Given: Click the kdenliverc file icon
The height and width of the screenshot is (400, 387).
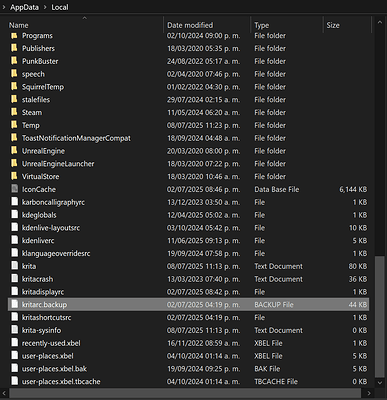Looking at the screenshot, I should coord(14,240).
